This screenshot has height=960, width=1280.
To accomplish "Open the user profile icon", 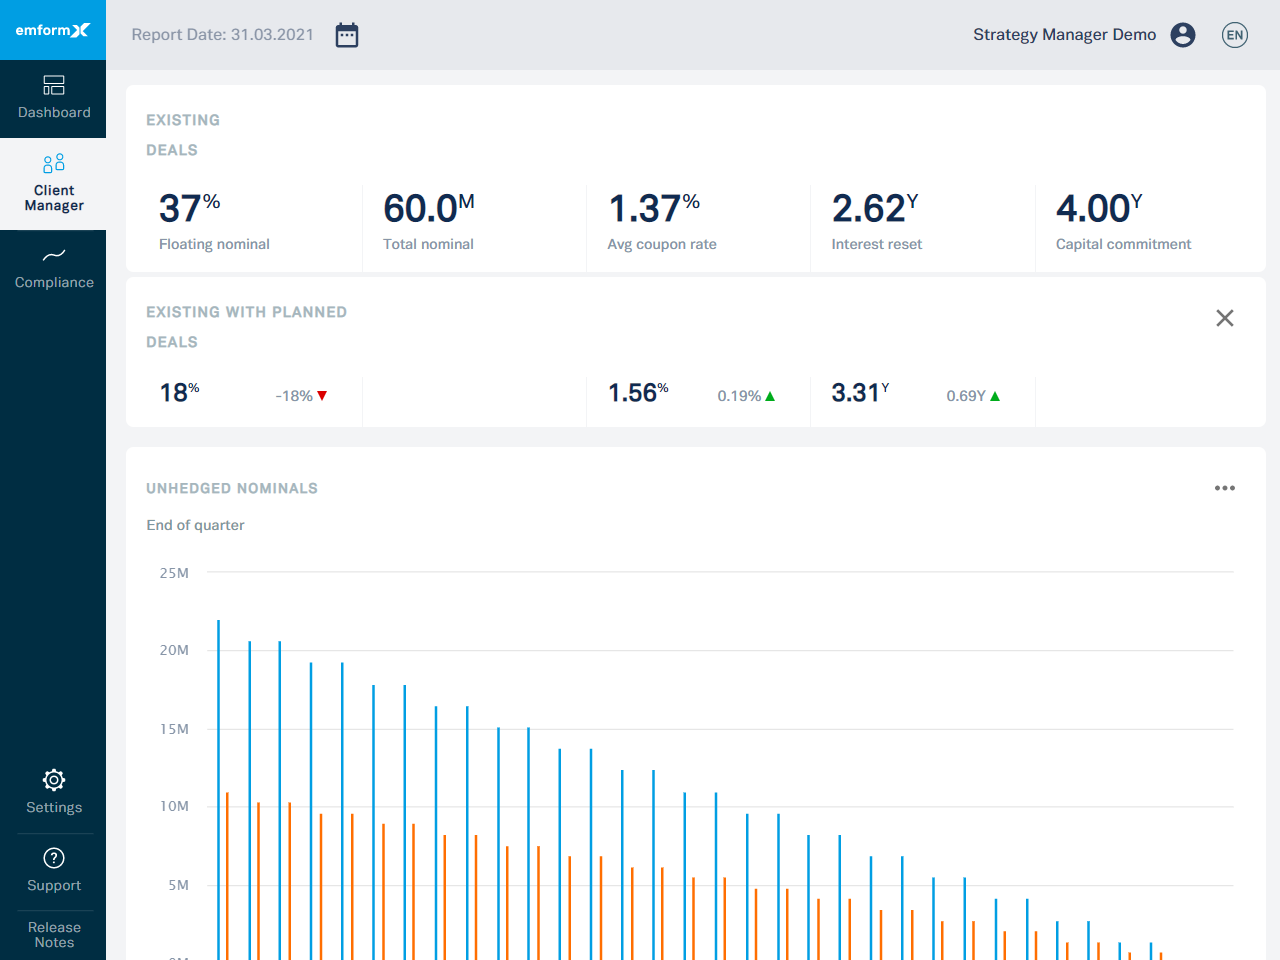I will pos(1183,34).
